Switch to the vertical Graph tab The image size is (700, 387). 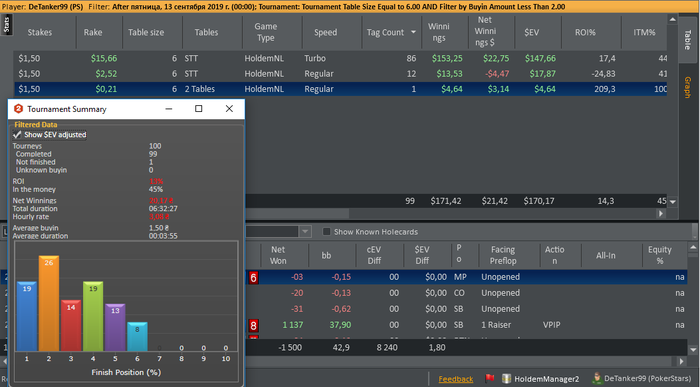coord(688,87)
